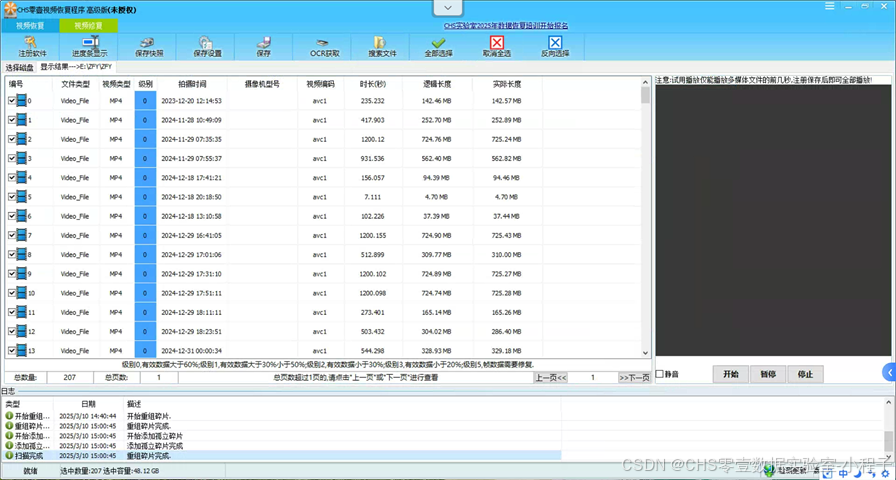The width and height of the screenshot is (896, 480).
Task: Click info icon beside 开始重组 log entry
Action: coord(9,415)
